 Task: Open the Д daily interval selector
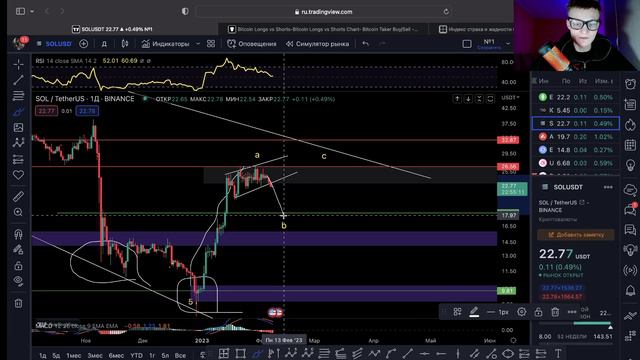(x=104, y=44)
